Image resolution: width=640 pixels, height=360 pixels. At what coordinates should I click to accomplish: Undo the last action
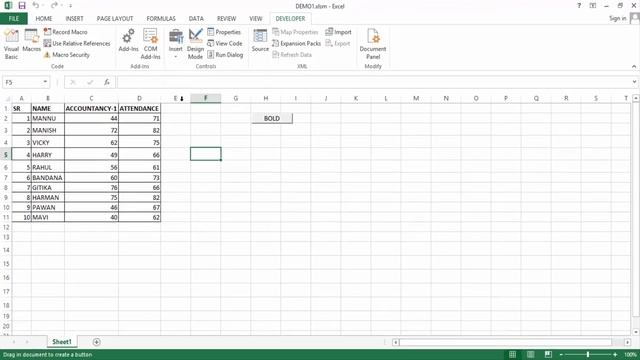click(x=36, y=6)
